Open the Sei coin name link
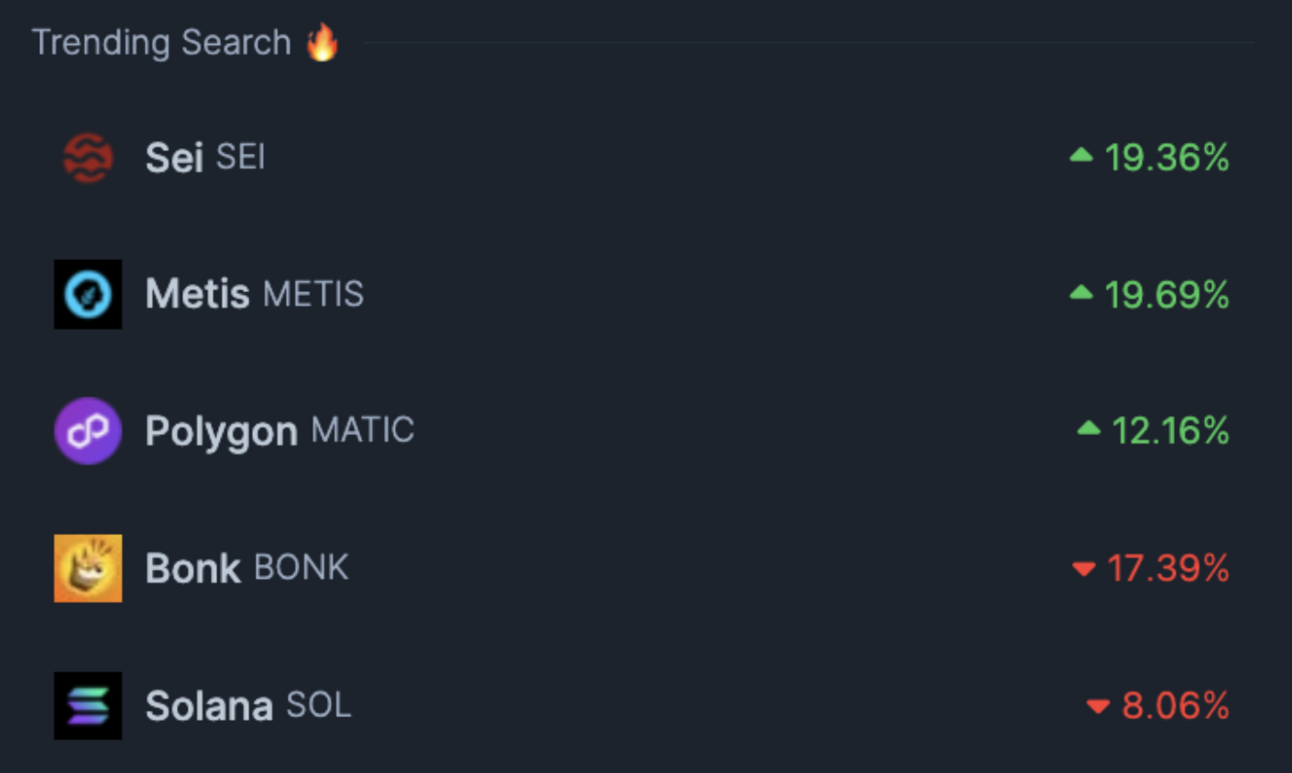 tap(174, 158)
